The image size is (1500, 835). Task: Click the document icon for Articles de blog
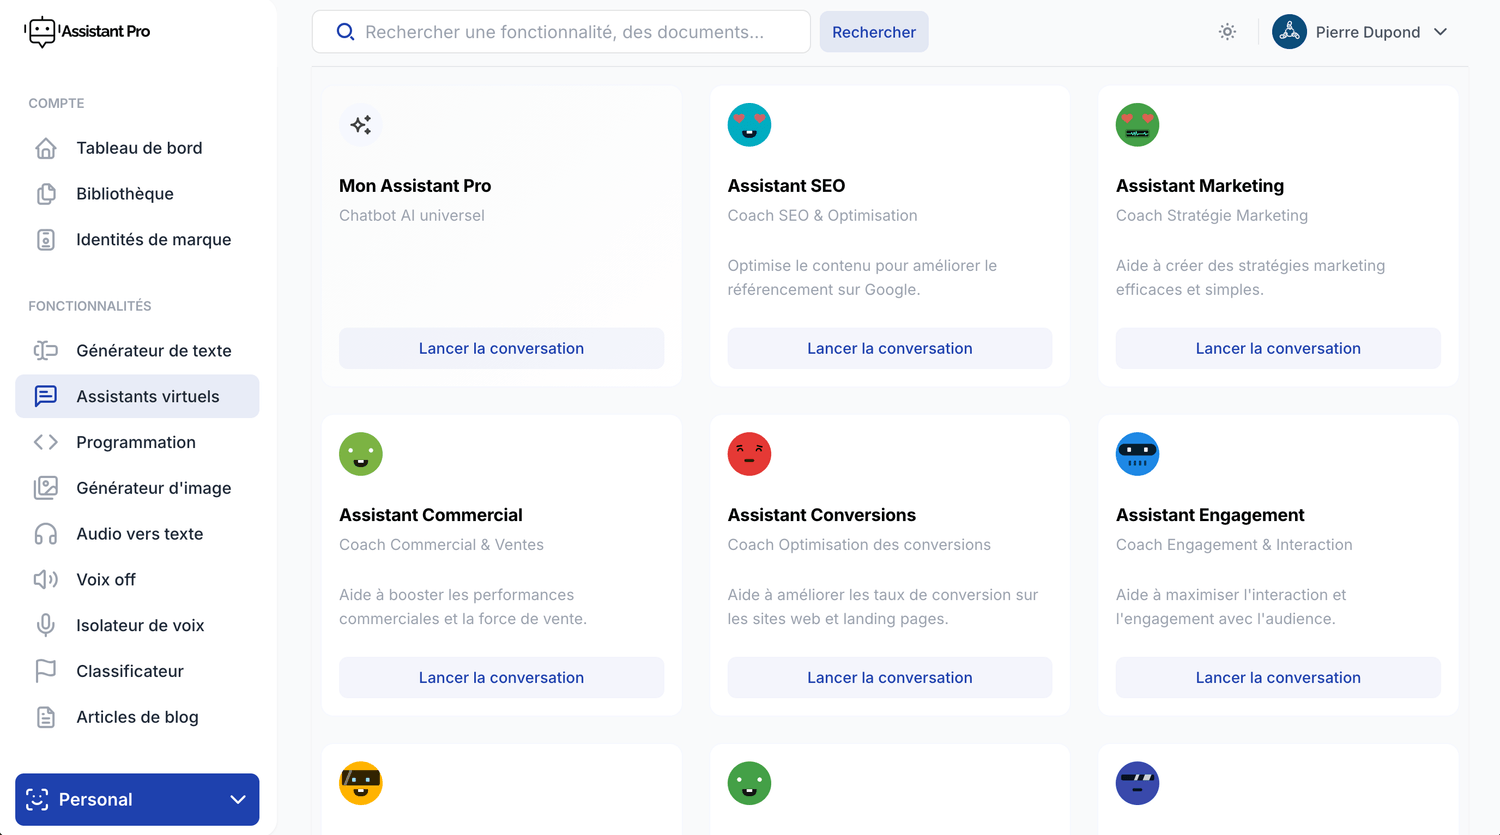click(x=46, y=717)
